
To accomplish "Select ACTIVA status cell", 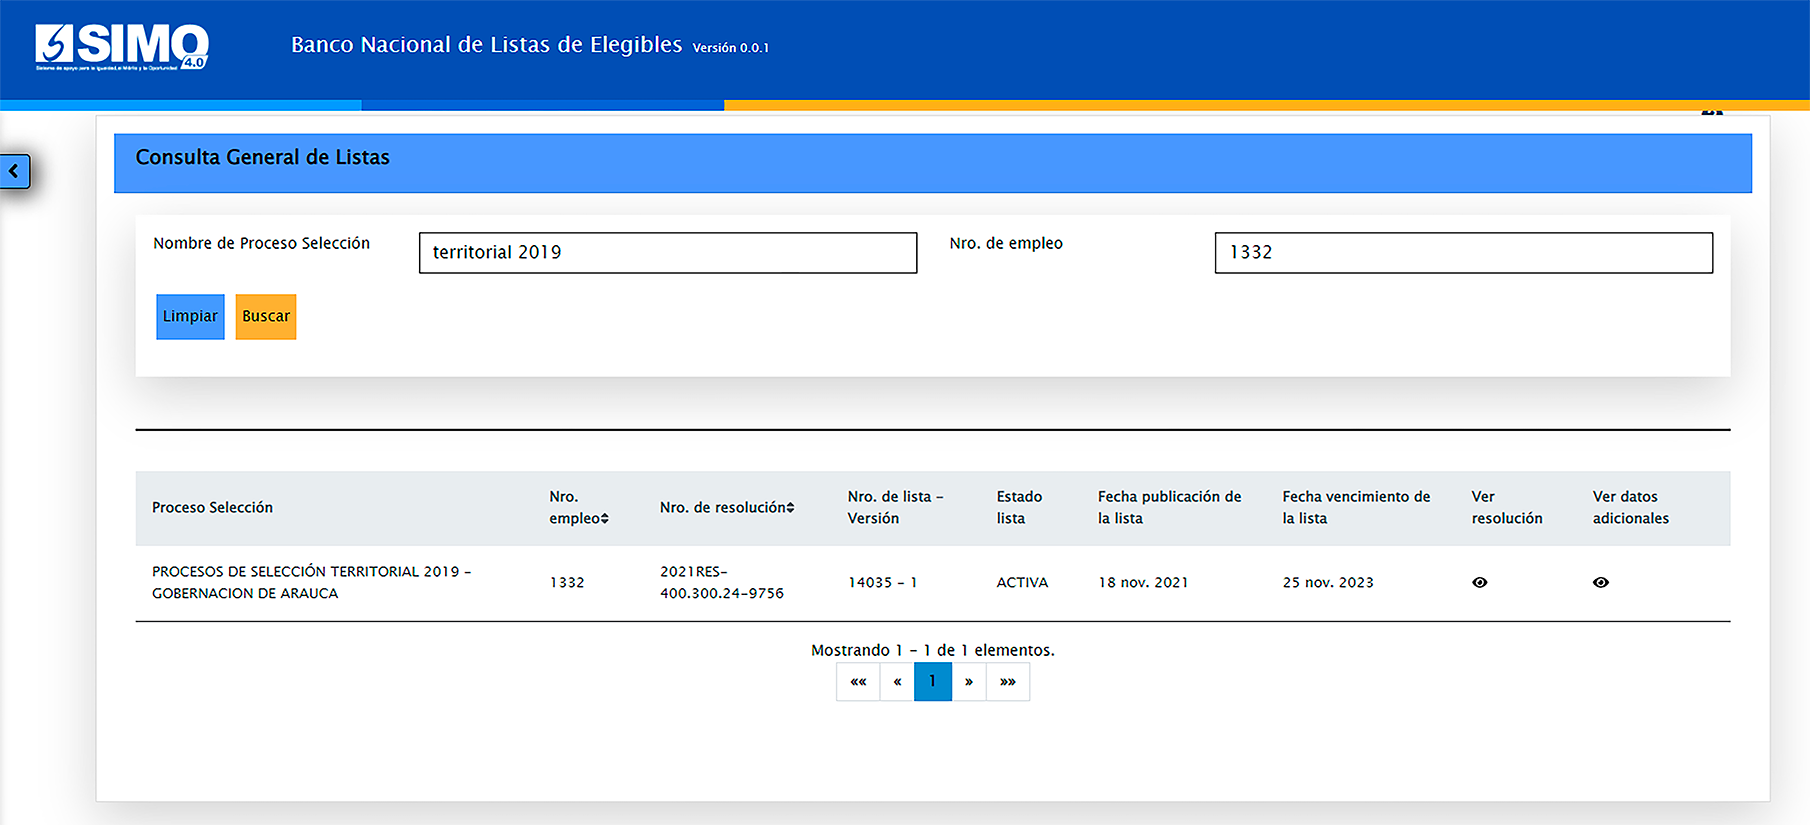I will [1022, 583].
